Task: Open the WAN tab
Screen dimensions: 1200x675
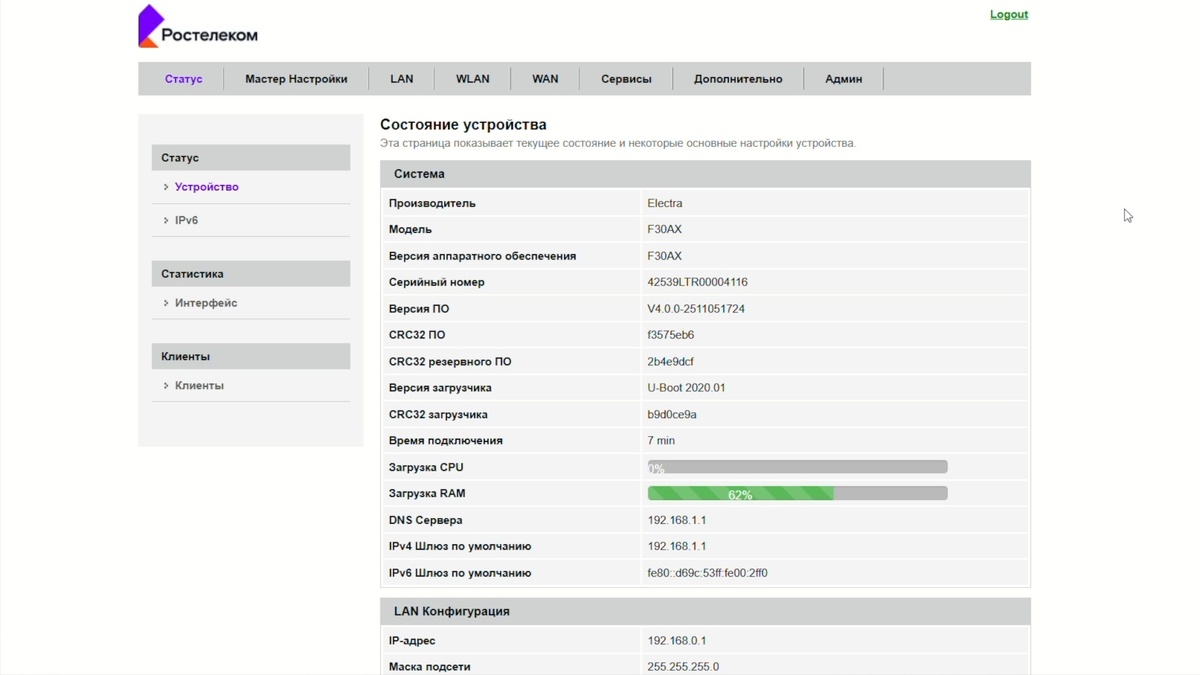Action: click(545, 79)
